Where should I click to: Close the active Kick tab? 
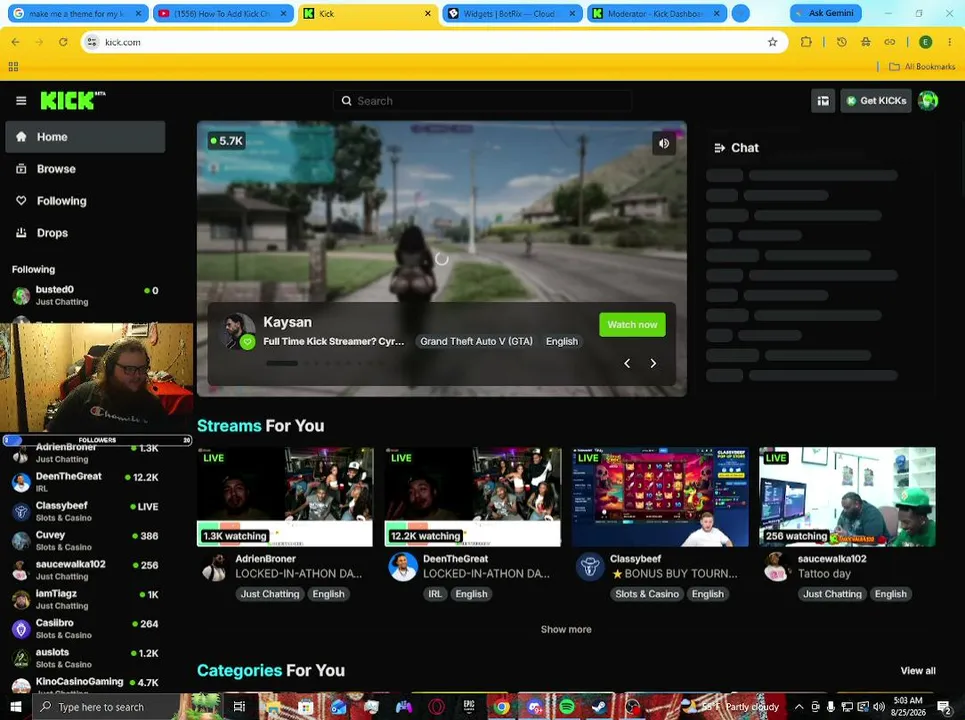coord(428,14)
